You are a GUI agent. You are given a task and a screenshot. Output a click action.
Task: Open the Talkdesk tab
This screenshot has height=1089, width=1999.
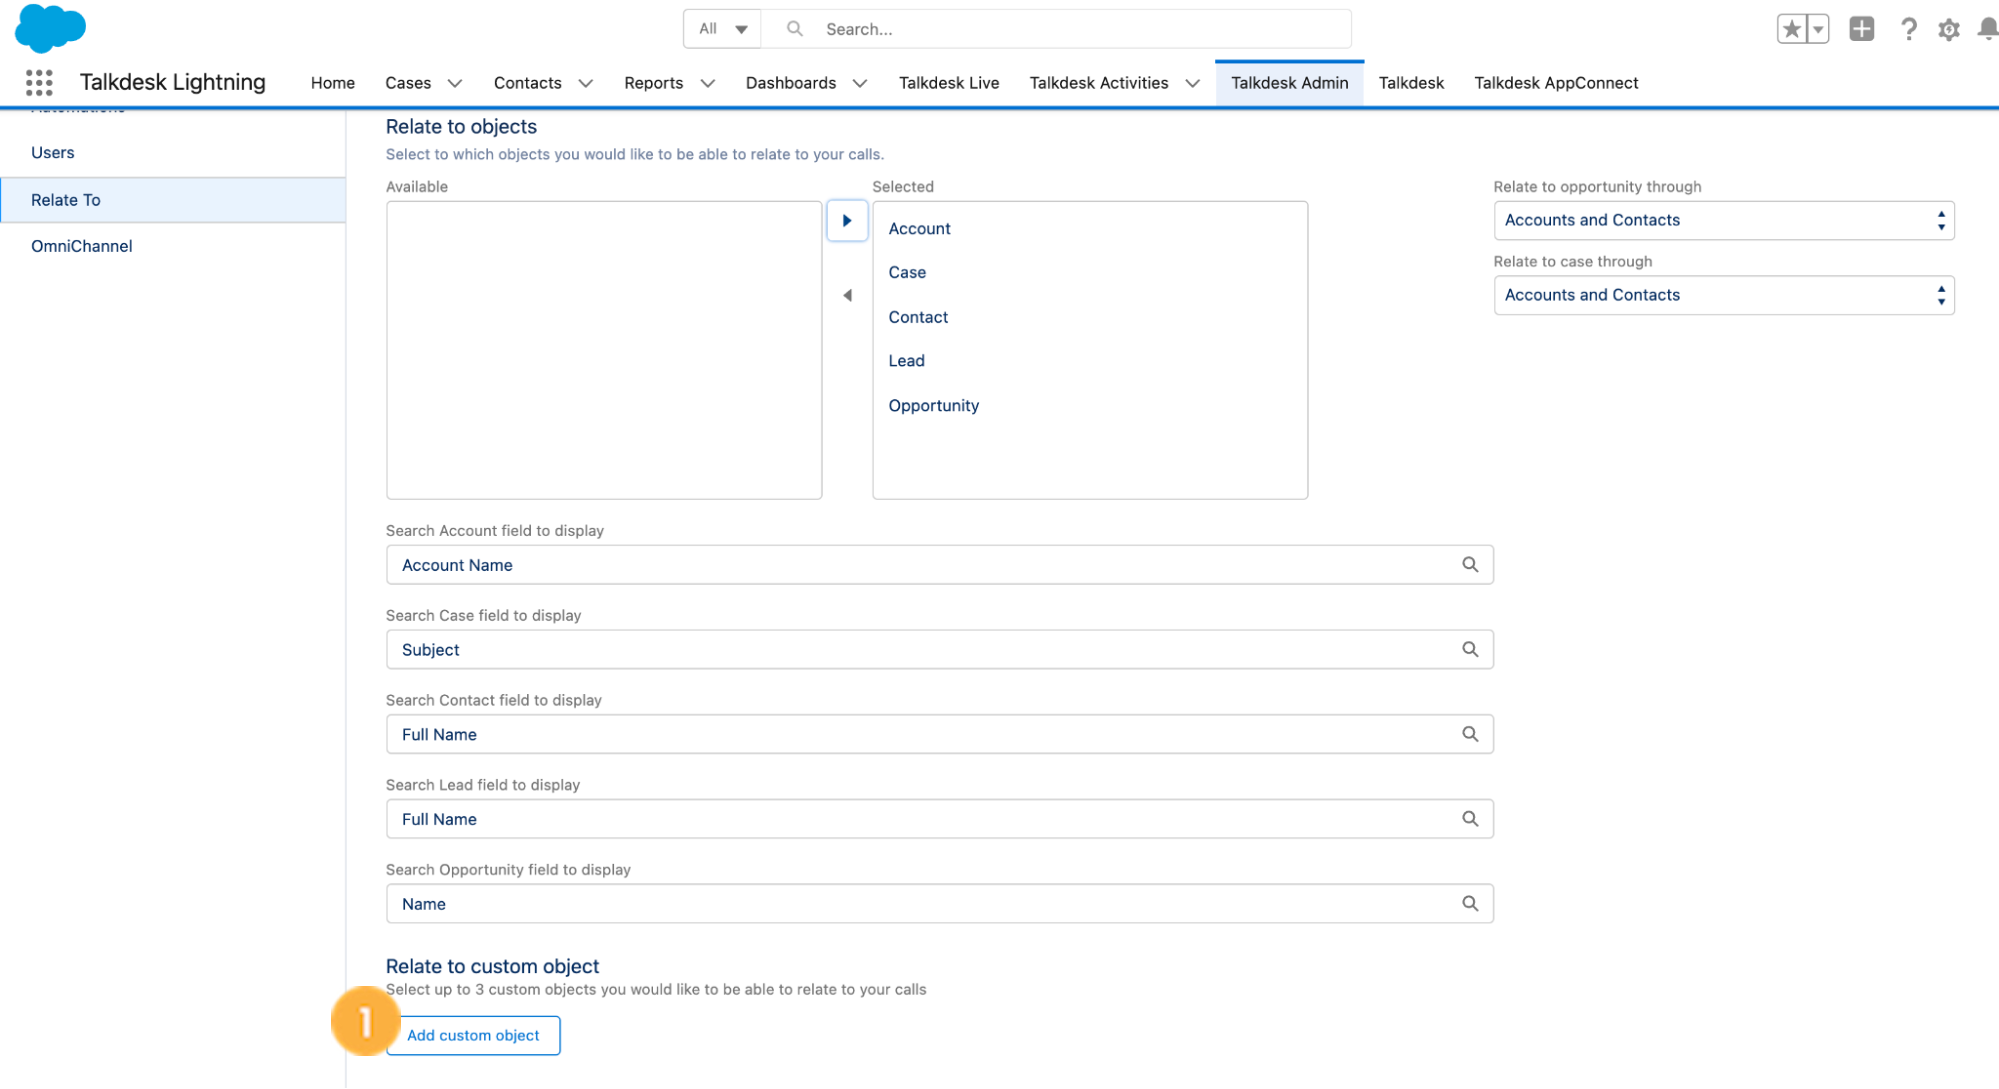click(1411, 83)
